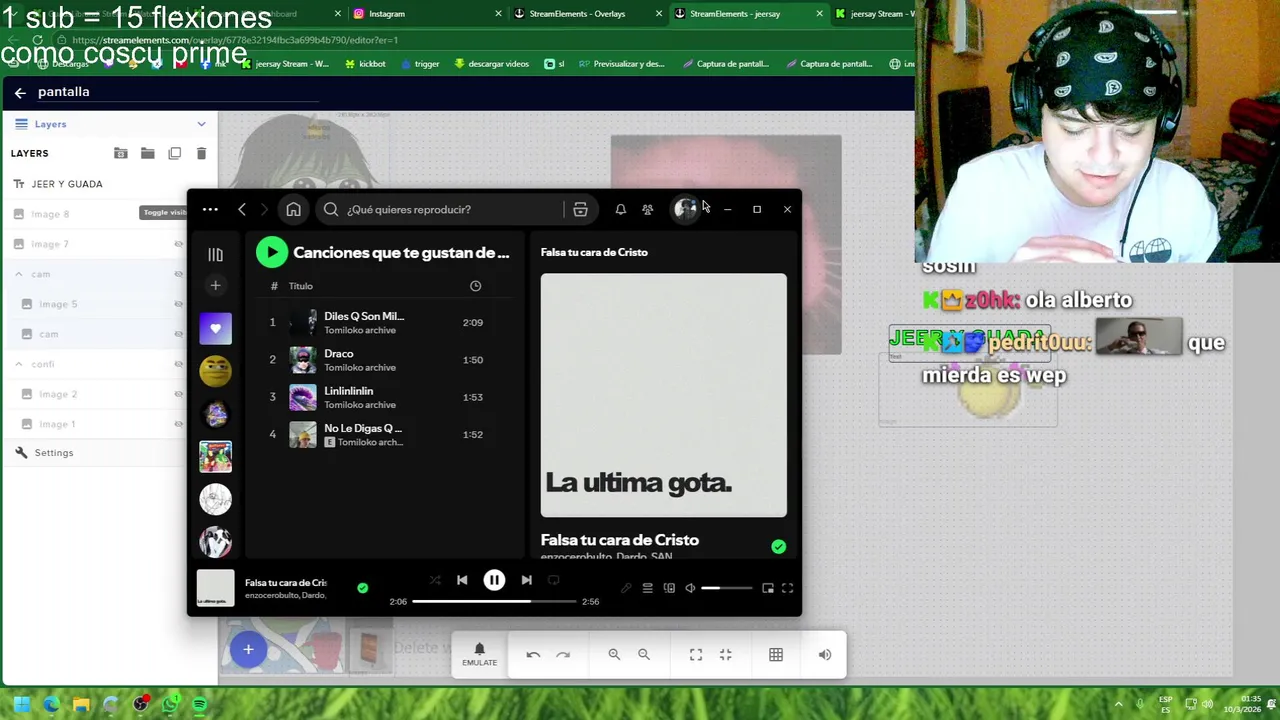The image size is (1280, 720).
Task: Skip to the previous track
Action: 462,580
